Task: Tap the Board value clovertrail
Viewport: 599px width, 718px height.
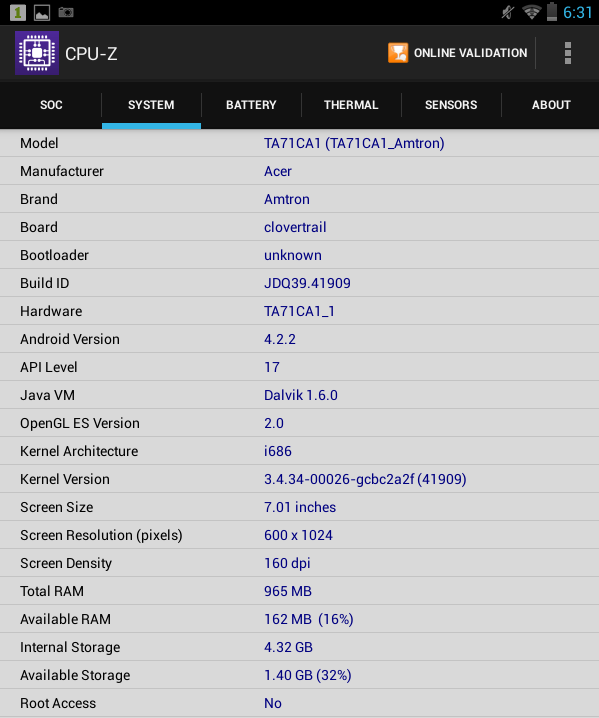Action: 295,227
